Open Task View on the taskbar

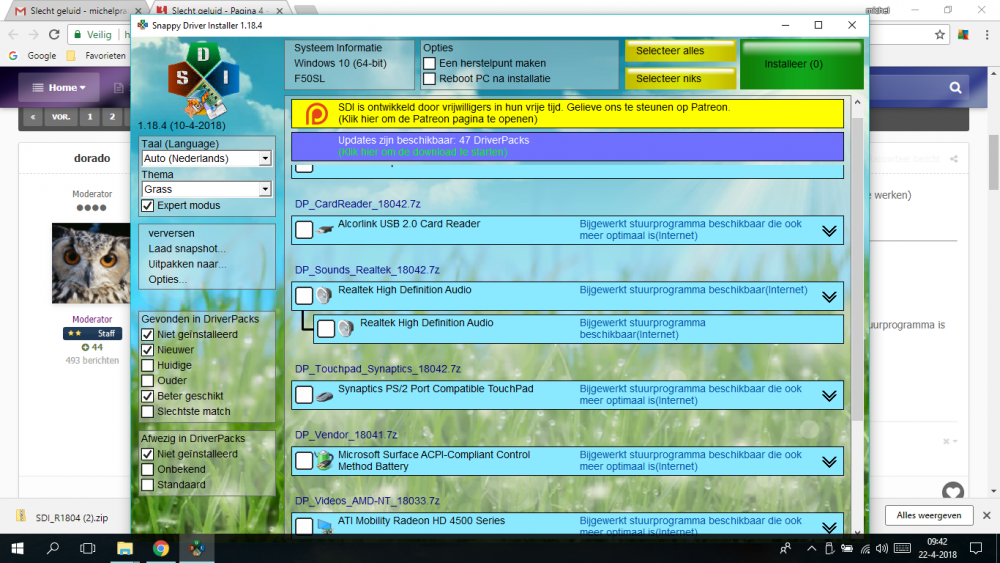coord(88,548)
